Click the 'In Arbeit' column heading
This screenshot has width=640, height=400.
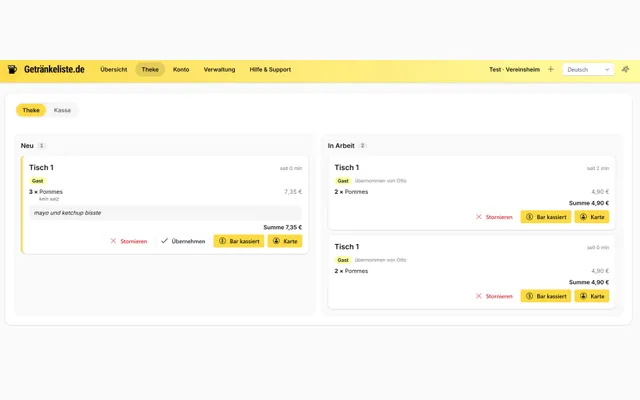pyautogui.click(x=341, y=146)
